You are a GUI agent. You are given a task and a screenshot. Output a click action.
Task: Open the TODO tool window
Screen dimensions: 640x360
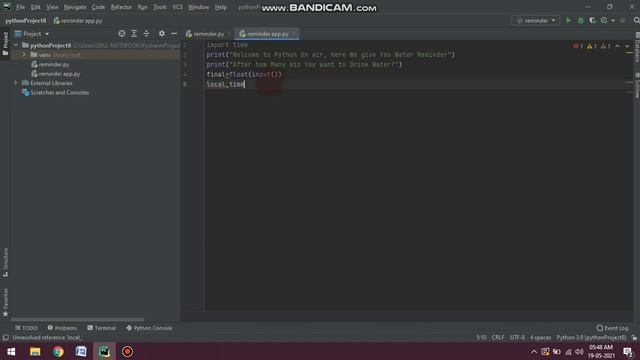pyautogui.click(x=26, y=328)
